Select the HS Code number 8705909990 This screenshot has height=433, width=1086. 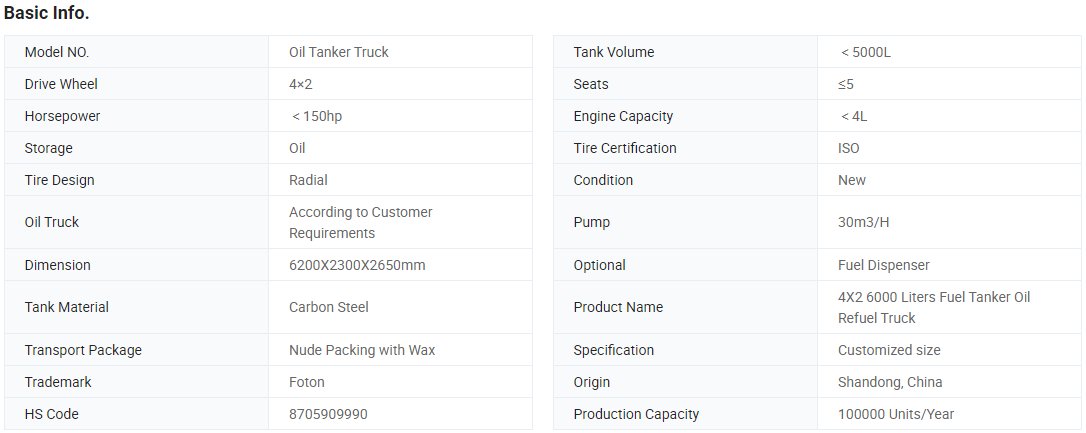tap(328, 414)
